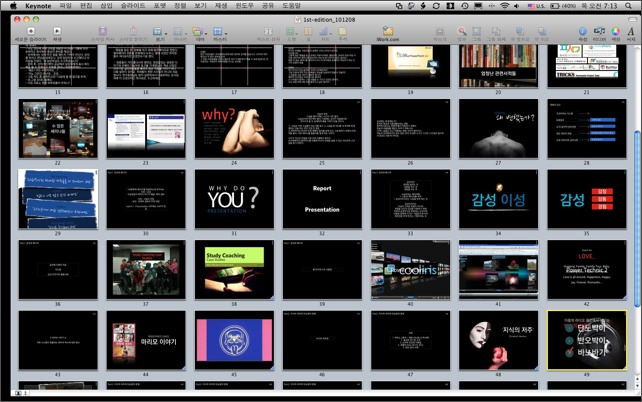Open the U.S. input source menu
Screen dimensions: 642x402
[536, 6]
